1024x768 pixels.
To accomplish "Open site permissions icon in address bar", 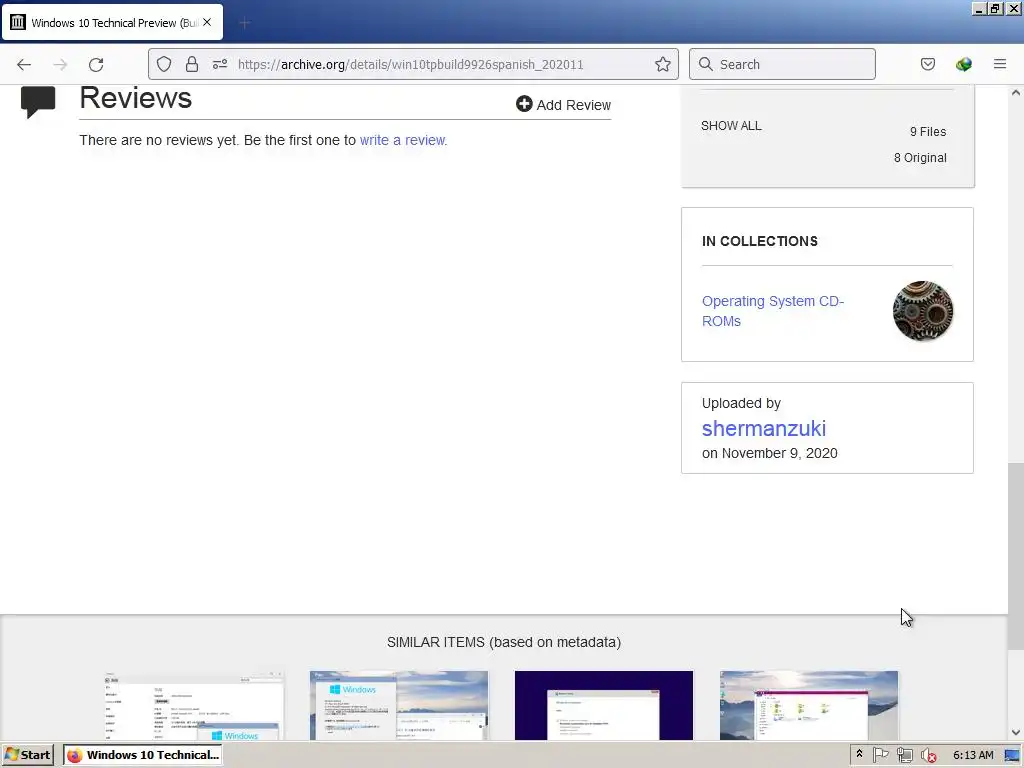I will click(x=220, y=64).
